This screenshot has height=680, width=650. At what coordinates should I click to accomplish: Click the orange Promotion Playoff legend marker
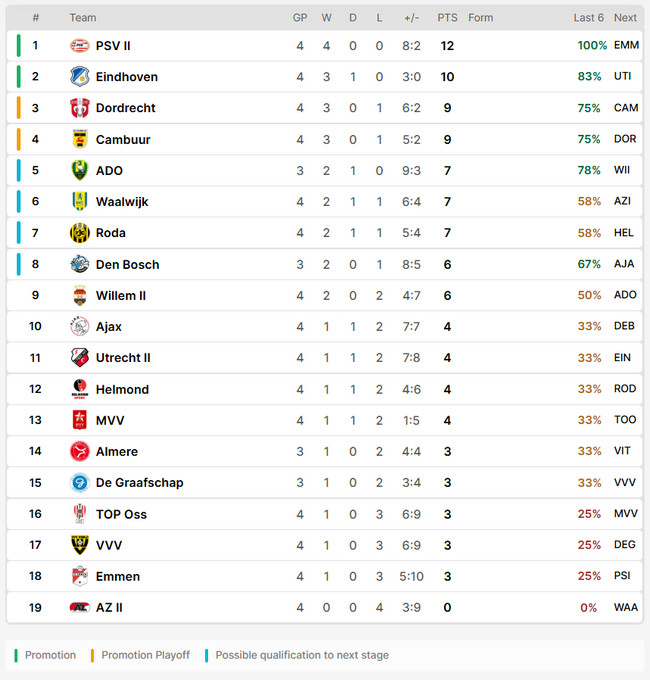click(x=92, y=655)
